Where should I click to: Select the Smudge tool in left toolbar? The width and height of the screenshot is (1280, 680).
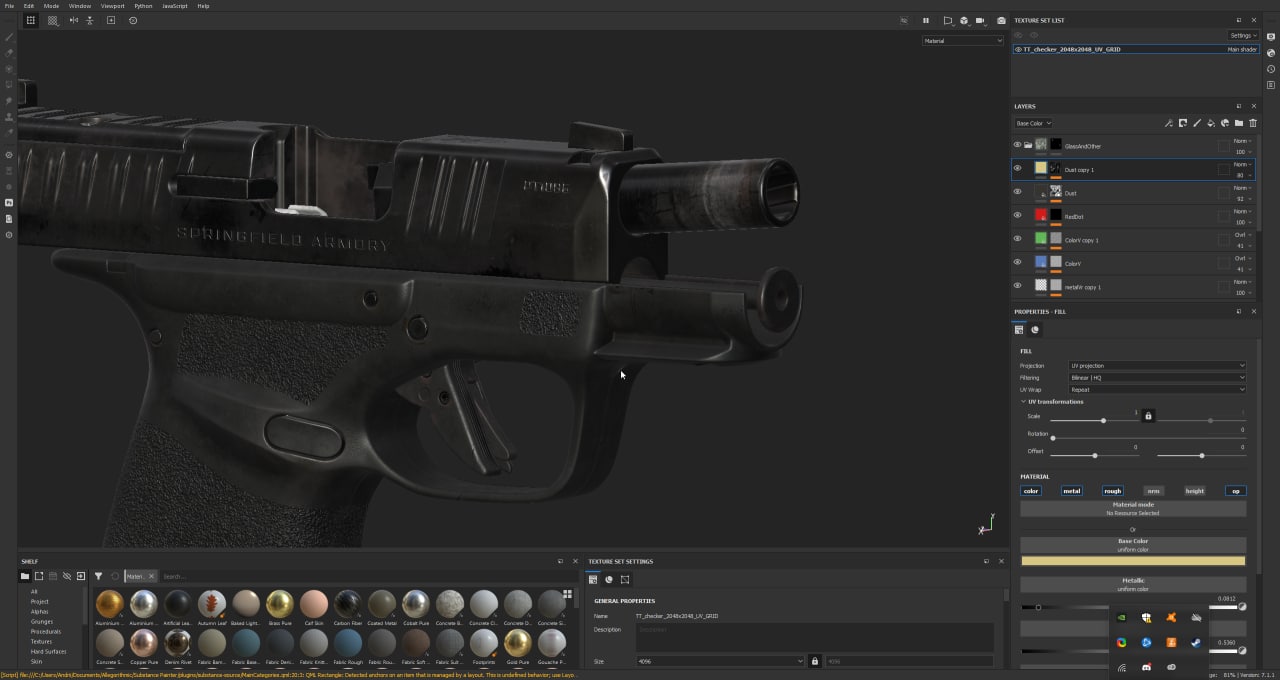pos(9,101)
